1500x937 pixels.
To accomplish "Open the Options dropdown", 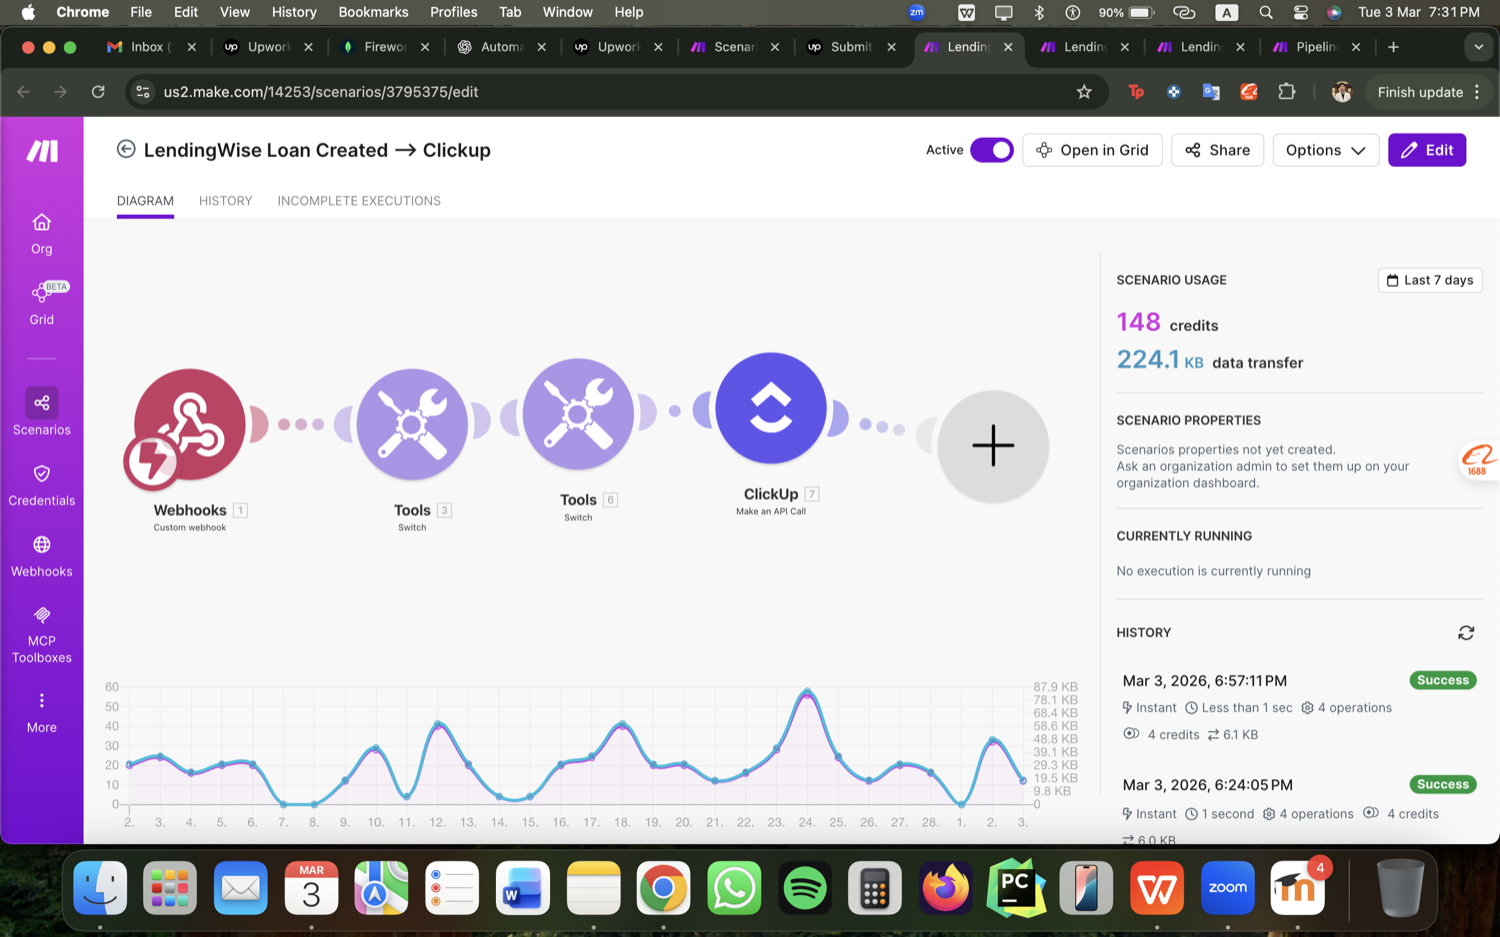I will coord(1325,150).
